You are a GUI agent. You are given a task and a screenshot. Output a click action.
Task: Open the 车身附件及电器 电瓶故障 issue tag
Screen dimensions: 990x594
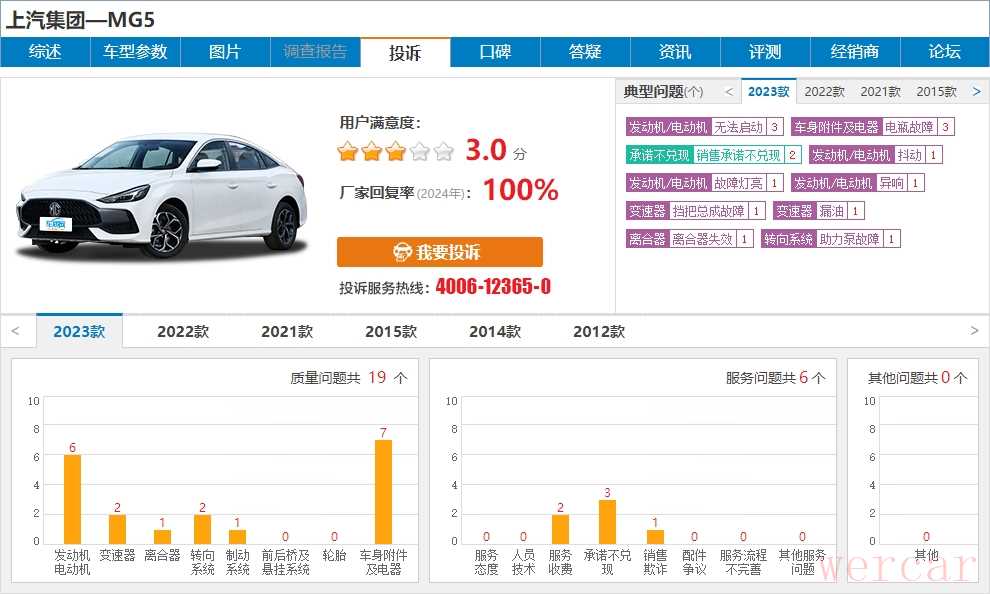click(873, 127)
